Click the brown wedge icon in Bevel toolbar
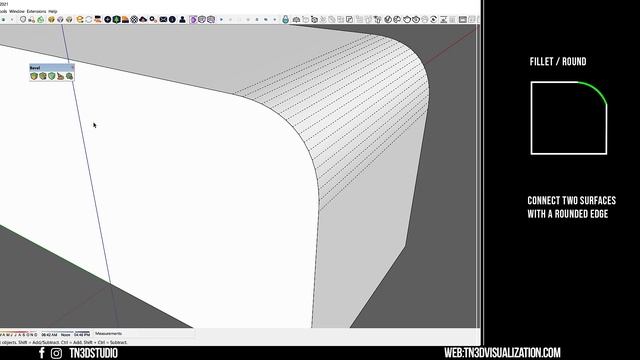This screenshot has width=640, height=360. click(60, 76)
